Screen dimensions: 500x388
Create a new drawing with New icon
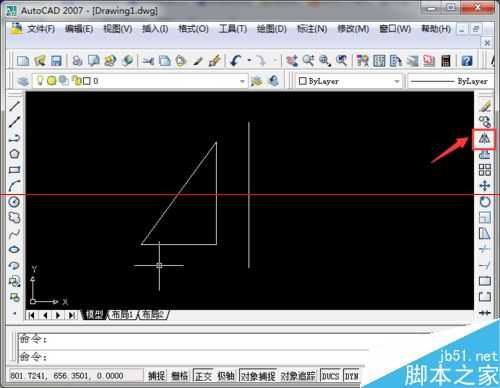point(23,61)
